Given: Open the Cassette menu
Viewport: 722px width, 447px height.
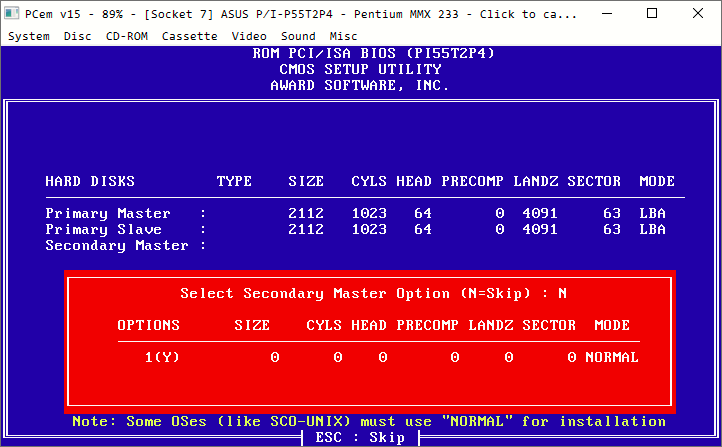Looking at the screenshot, I should point(189,36).
